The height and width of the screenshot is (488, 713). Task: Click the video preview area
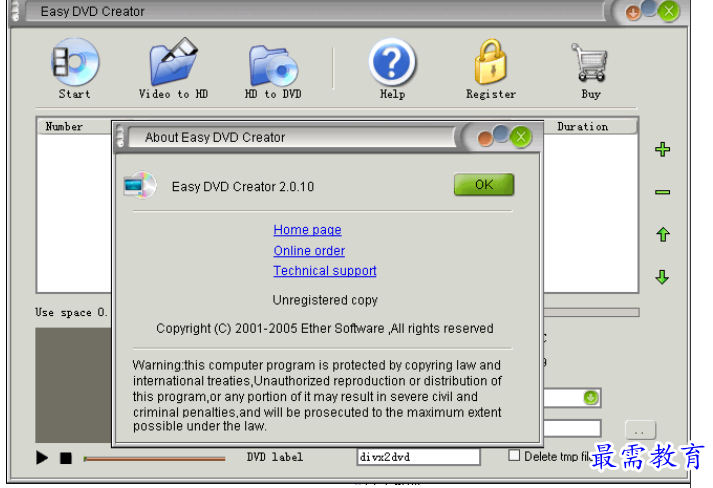(x=74, y=385)
